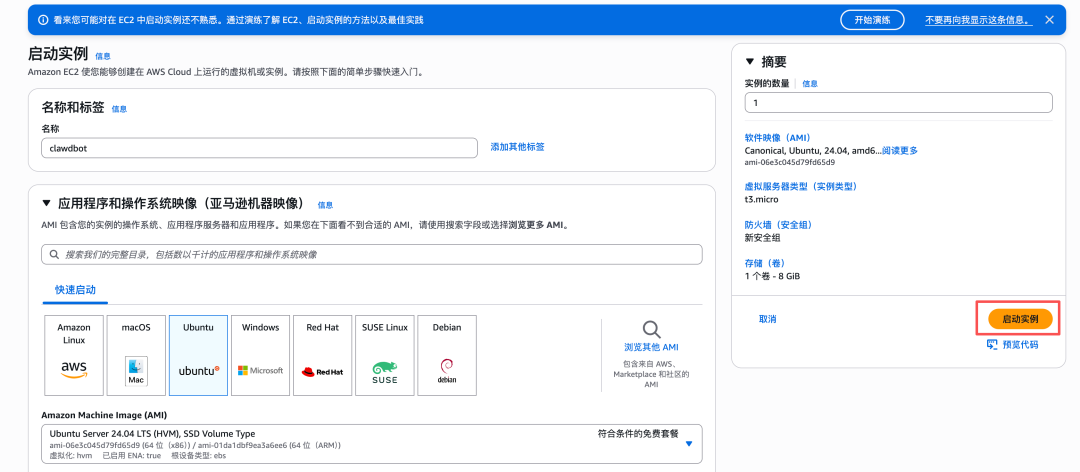Open 存储（卷）link in summary
Screen dimensions: 1080x472
765,263
